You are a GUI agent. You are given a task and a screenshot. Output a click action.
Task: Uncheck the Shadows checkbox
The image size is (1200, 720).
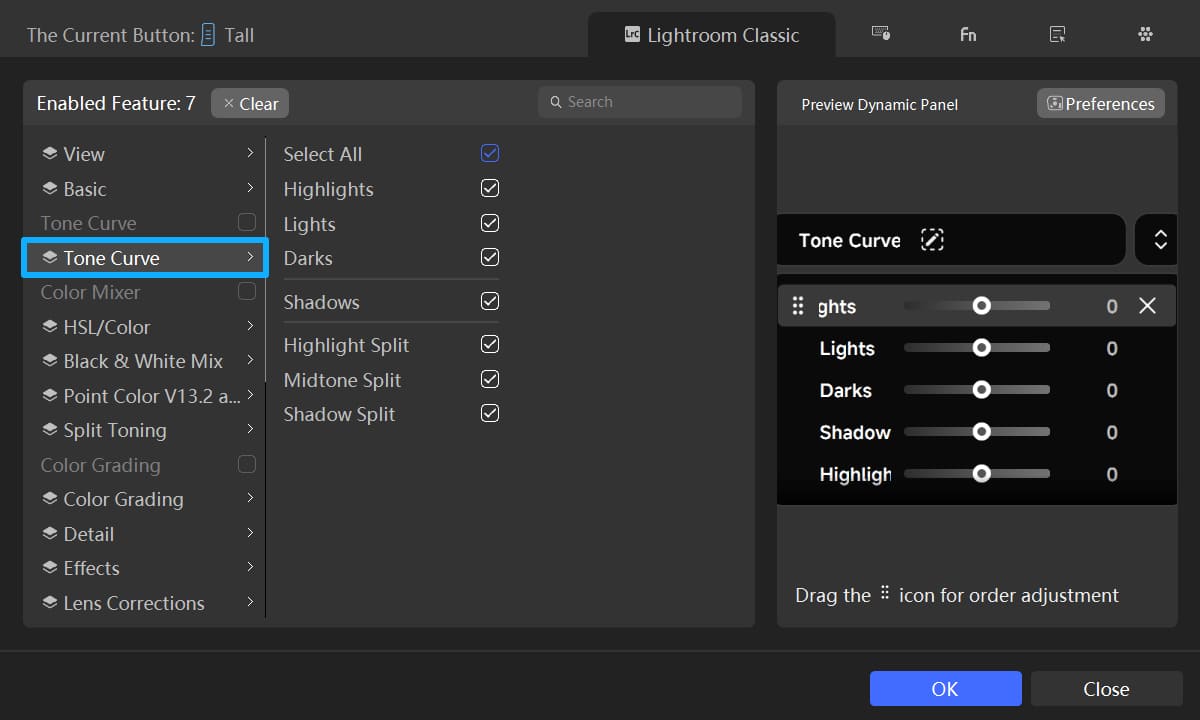[x=490, y=301]
